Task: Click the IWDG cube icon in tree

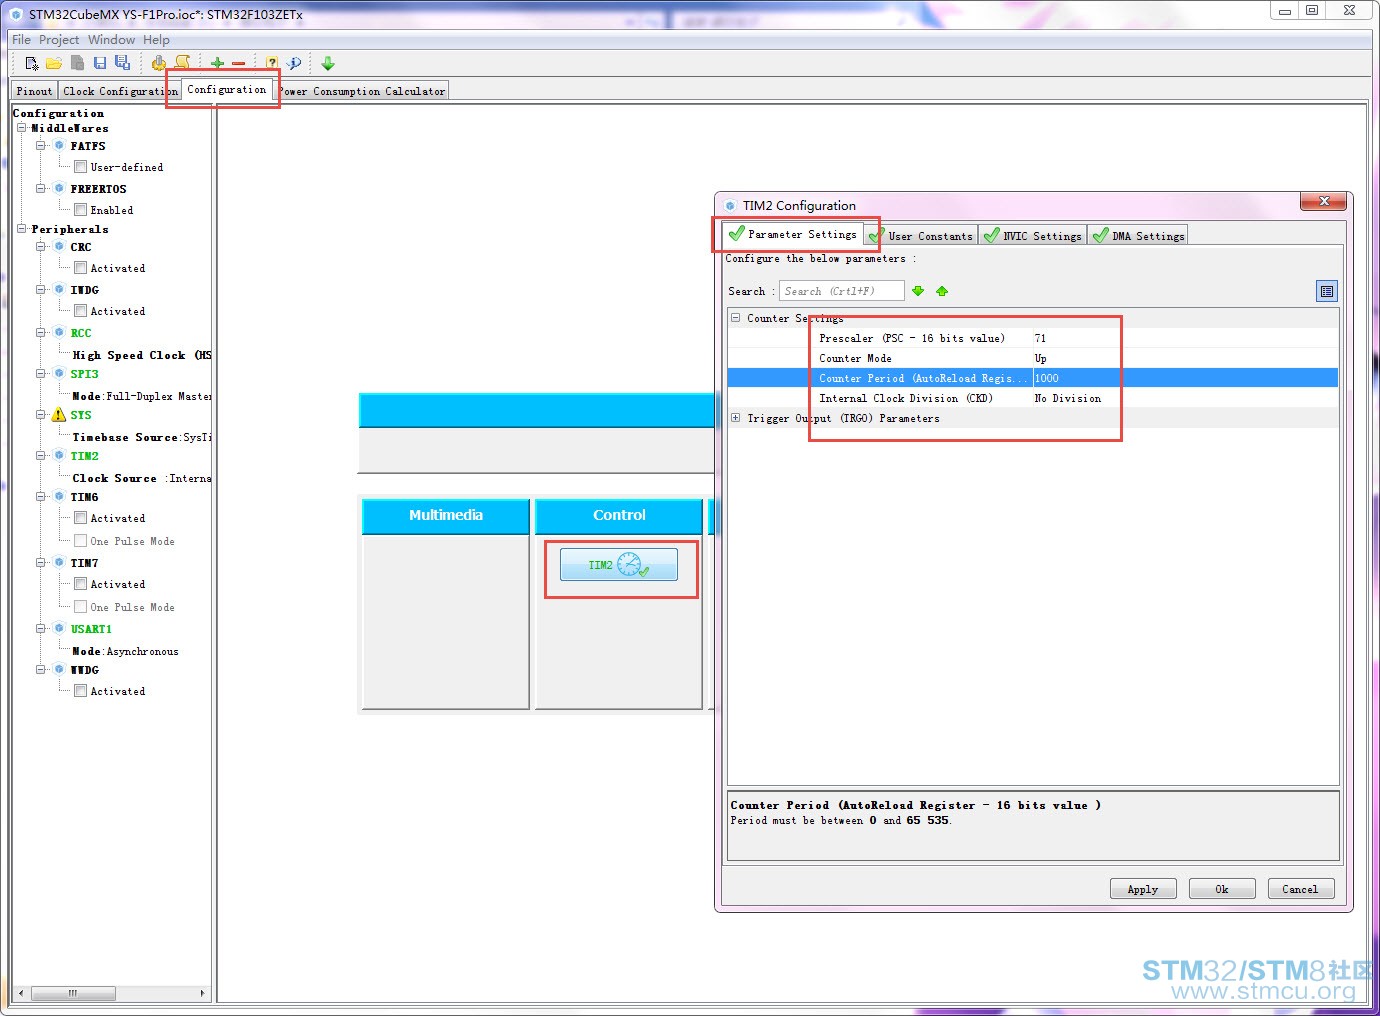Action: point(59,290)
